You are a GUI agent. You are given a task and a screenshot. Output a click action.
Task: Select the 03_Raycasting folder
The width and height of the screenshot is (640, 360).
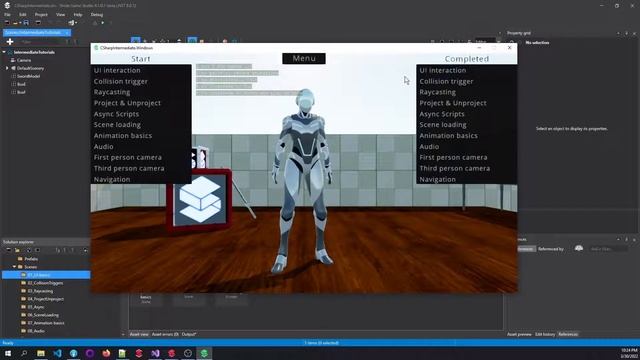[x=40, y=291]
